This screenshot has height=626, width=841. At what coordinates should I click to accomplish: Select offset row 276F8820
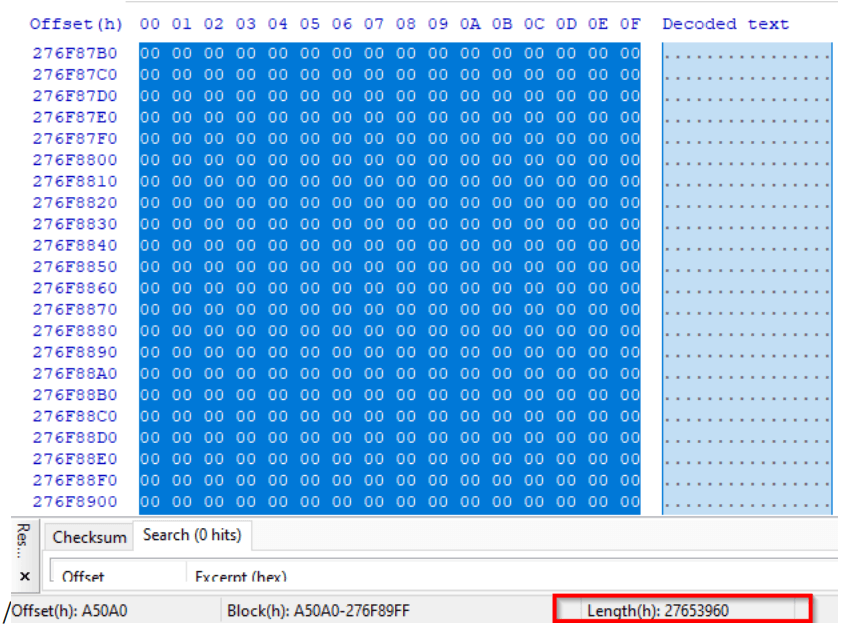(x=75, y=203)
